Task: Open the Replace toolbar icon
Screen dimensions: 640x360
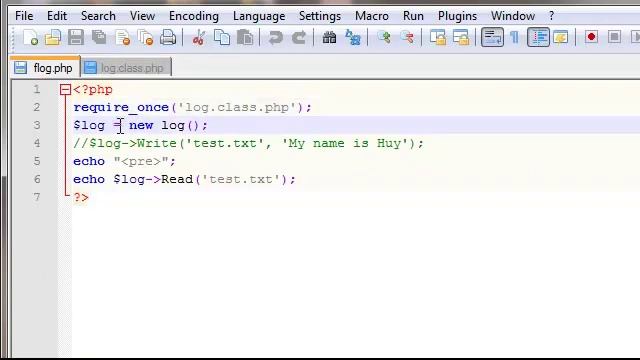Action: [353, 38]
